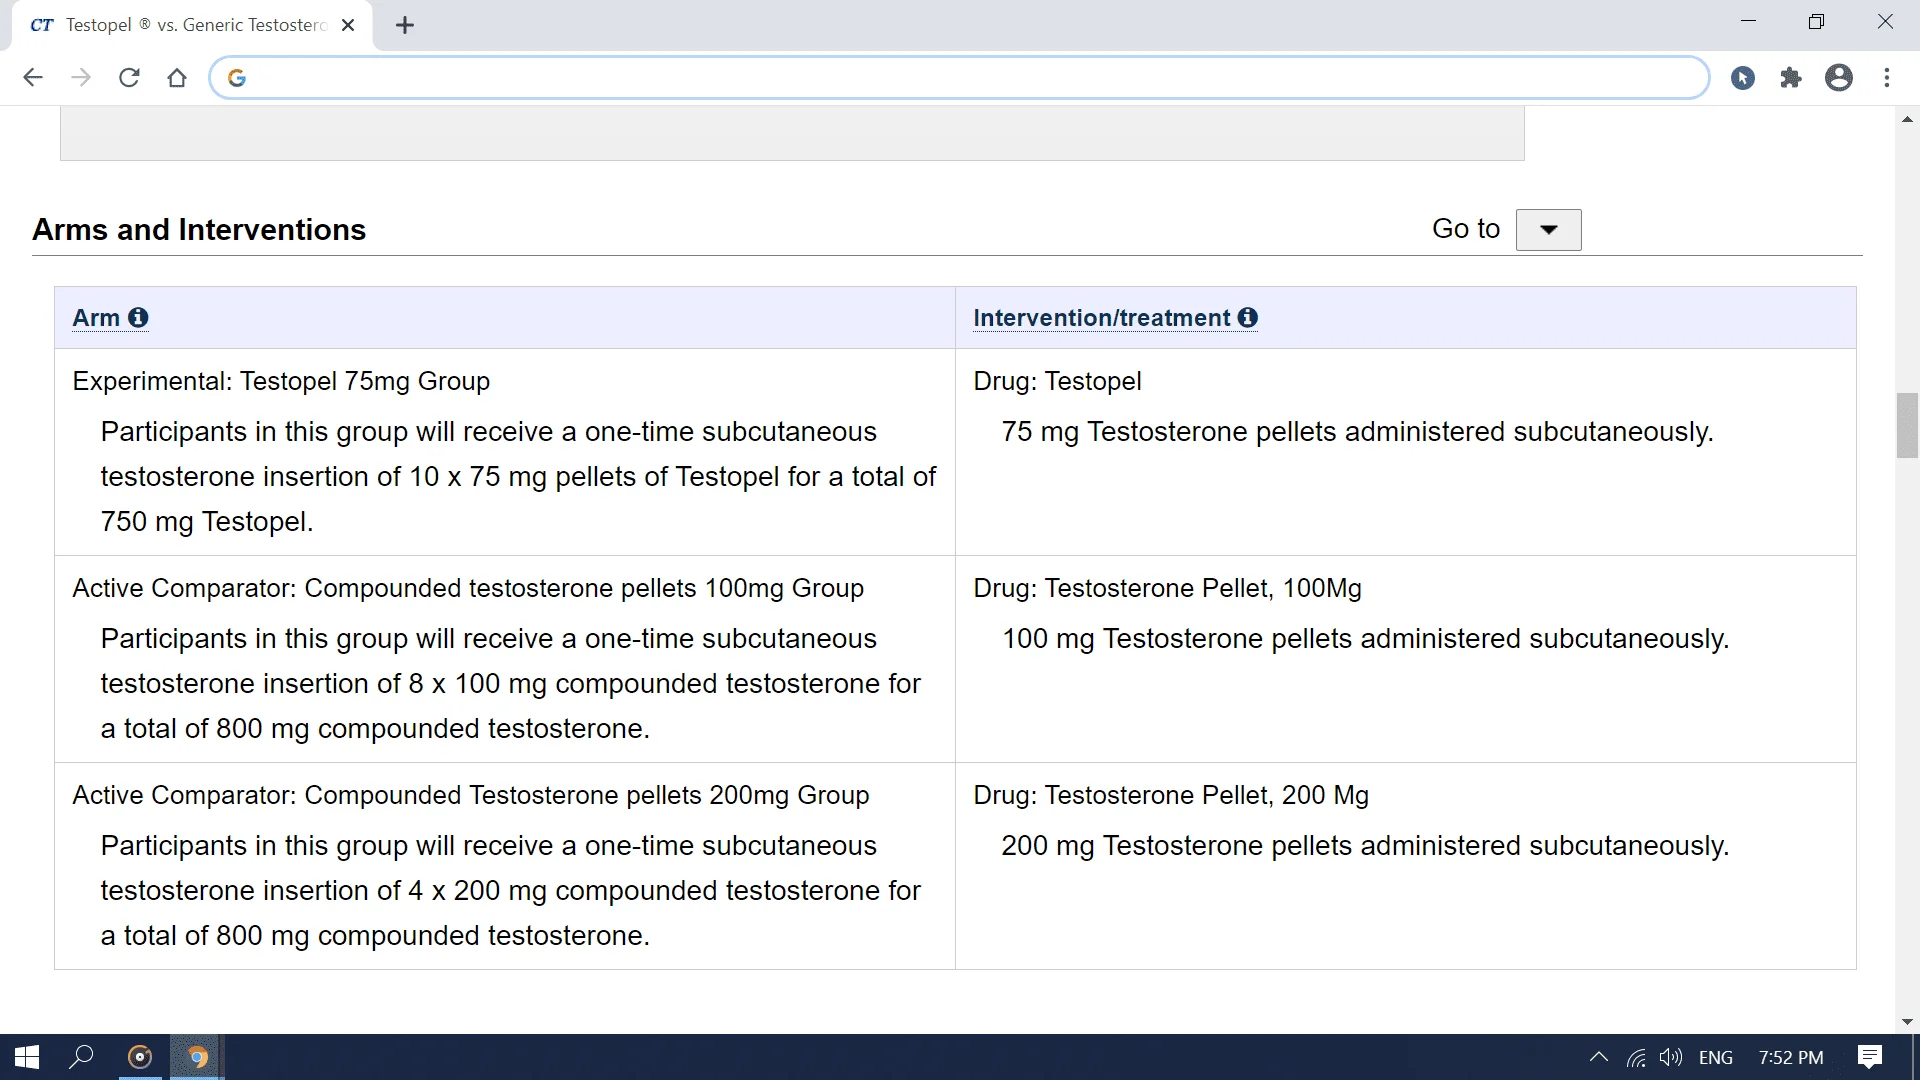Click 'Drug: Testosterone Pellet, 200 Mg' text
1920x1080 pixels.
[1171, 795]
